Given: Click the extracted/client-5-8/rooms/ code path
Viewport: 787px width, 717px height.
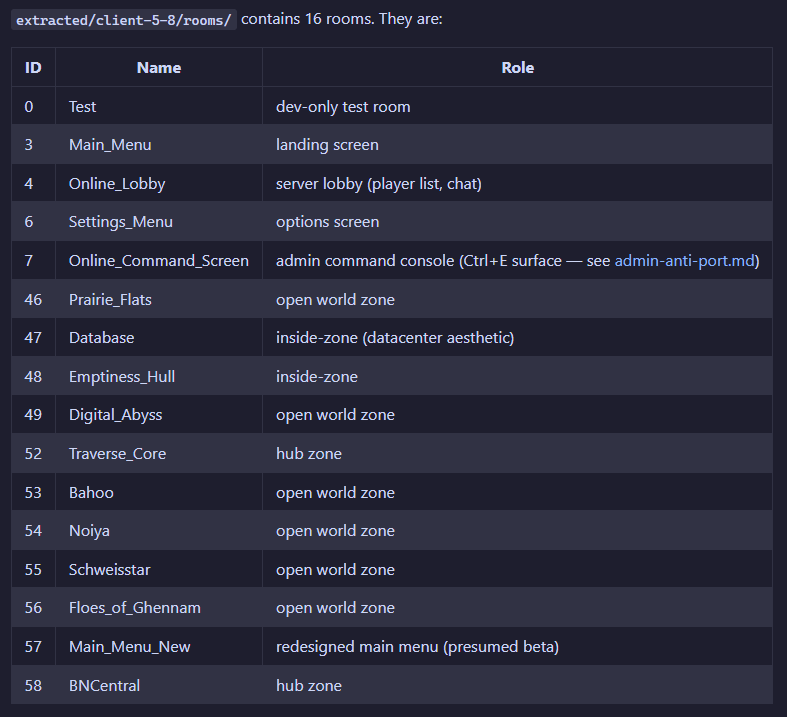Looking at the screenshot, I should 123,20.
